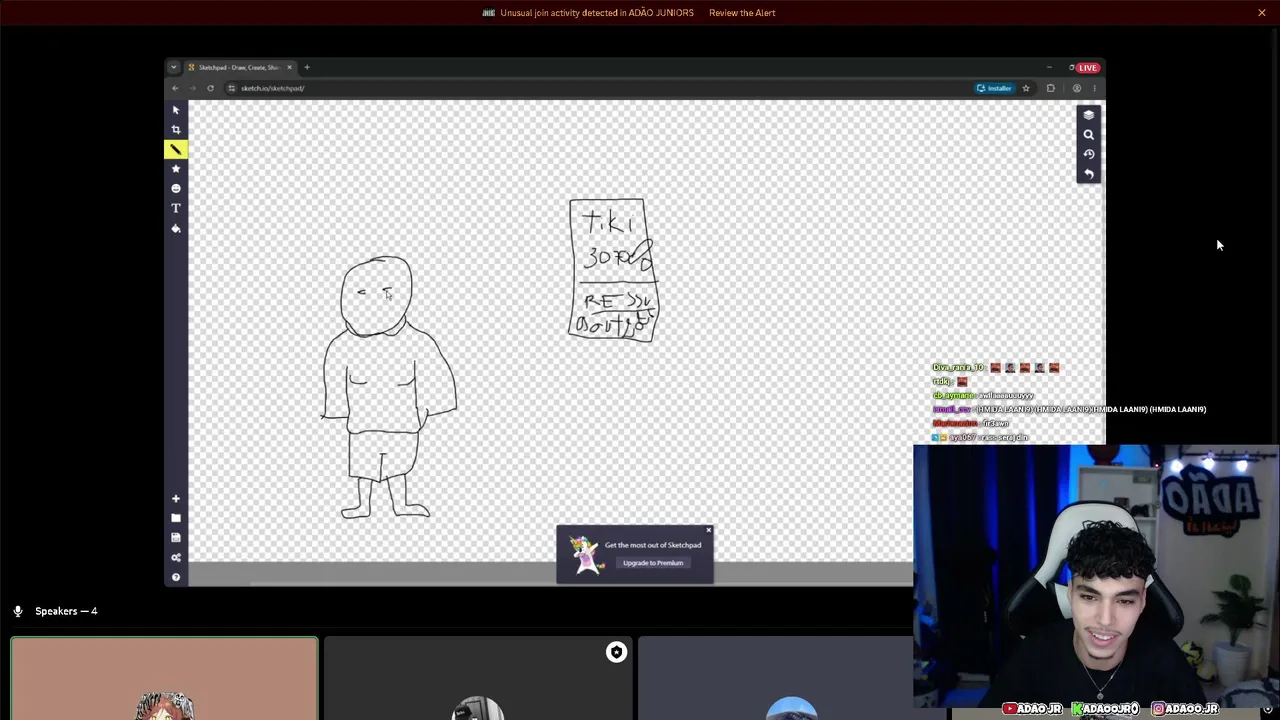Select the first speaker tile with green border

tap(164, 679)
